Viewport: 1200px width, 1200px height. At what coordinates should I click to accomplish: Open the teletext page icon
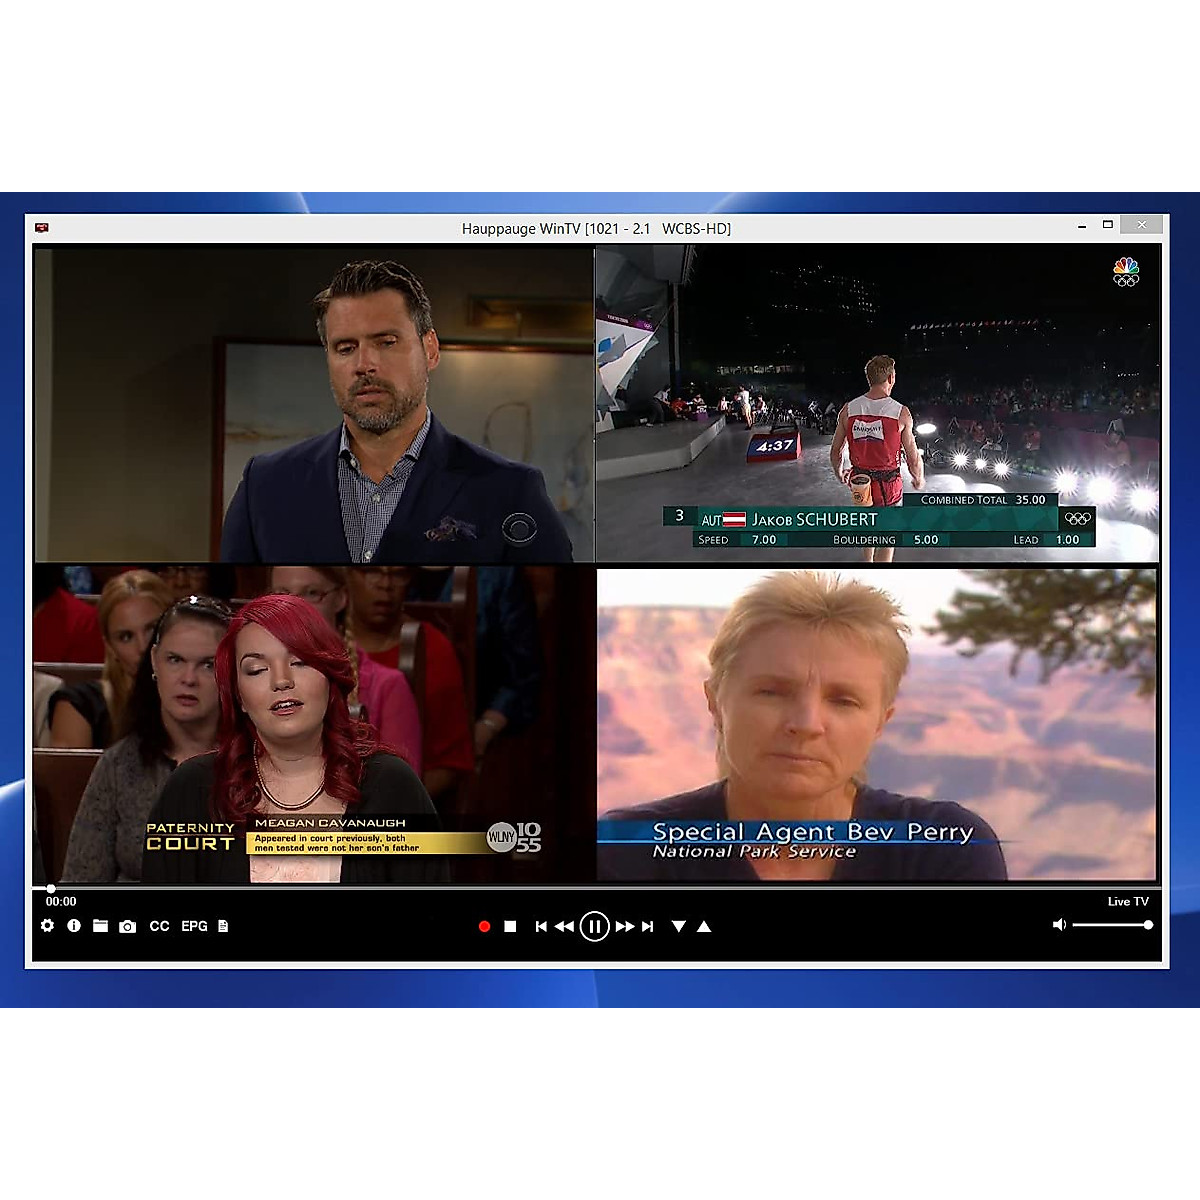[223, 926]
